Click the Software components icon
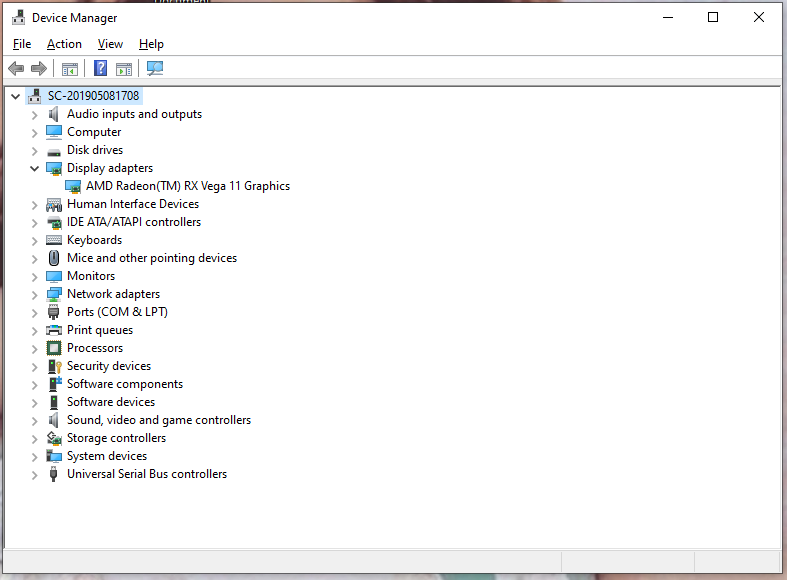The height and width of the screenshot is (580, 787). pyautogui.click(x=55, y=384)
